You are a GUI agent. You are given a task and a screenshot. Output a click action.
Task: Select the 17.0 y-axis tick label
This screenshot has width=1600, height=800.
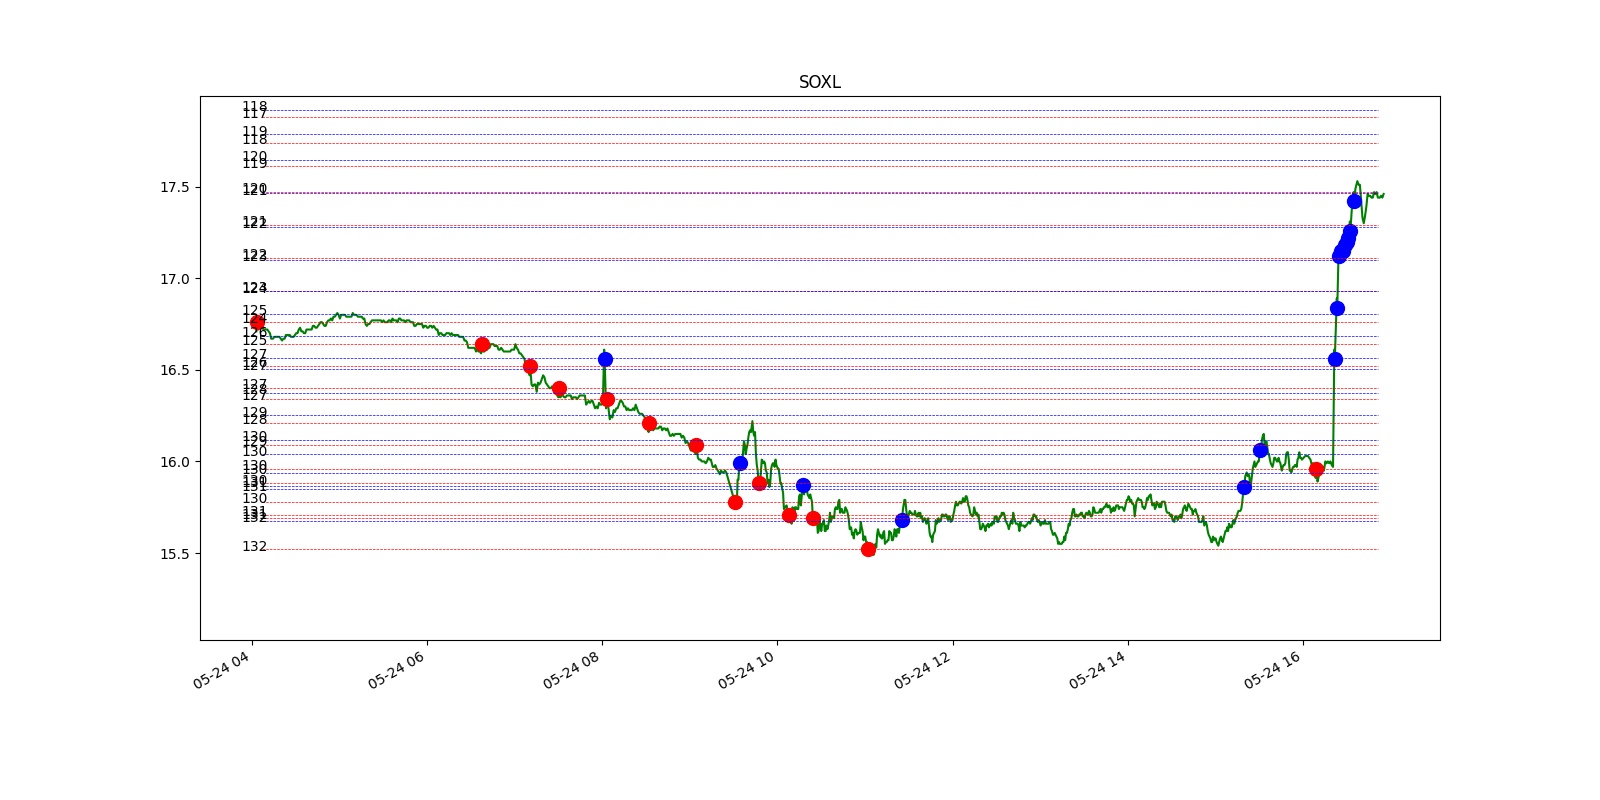(x=174, y=279)
